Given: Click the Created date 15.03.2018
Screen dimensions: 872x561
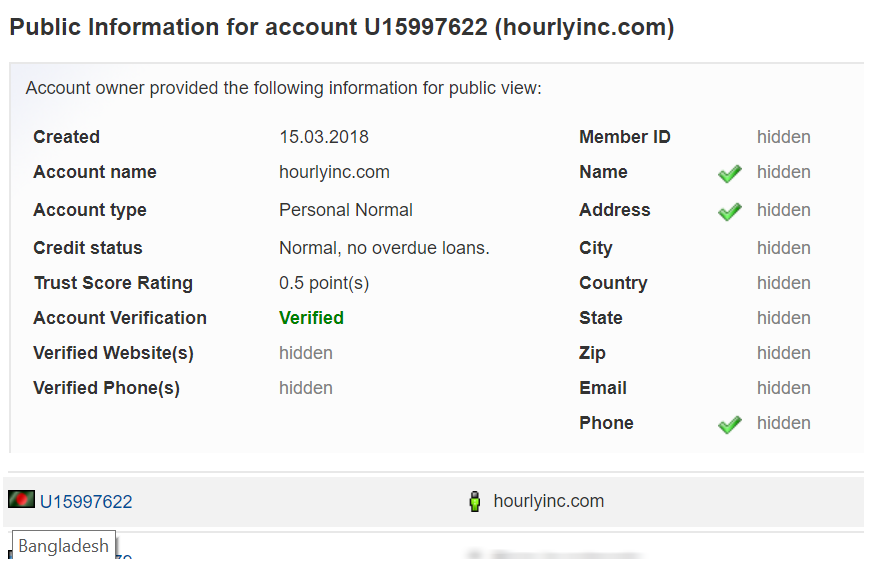Looking at the screenshot, I should coord(324,137).
